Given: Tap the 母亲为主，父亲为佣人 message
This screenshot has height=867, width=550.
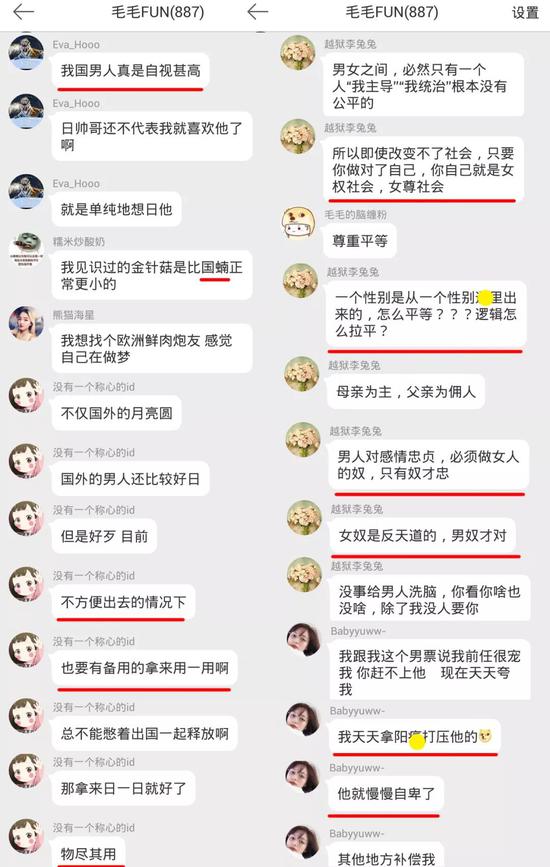Looking at the screenshot, I should pos(406,392).
